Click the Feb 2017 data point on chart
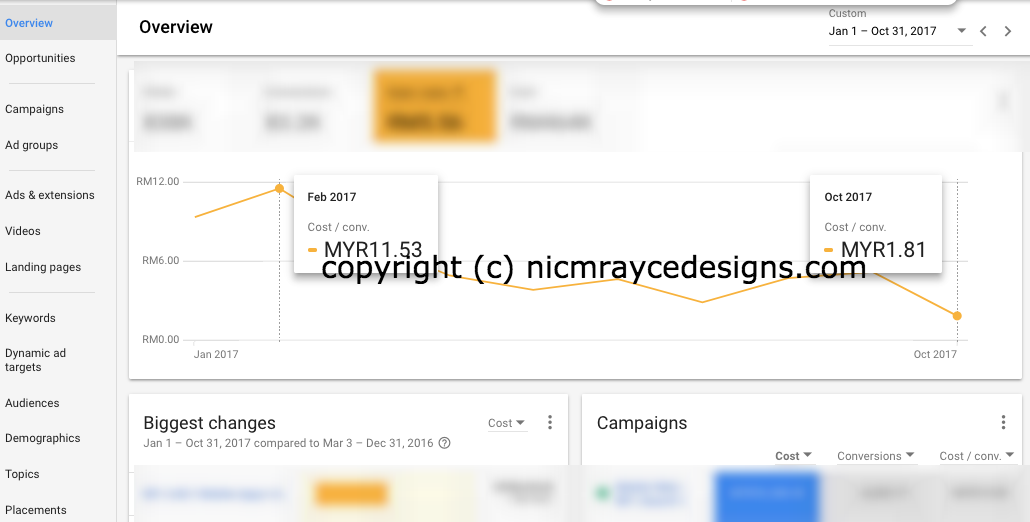The width and height of the screenshot is (1030, 522). point(279,188)
